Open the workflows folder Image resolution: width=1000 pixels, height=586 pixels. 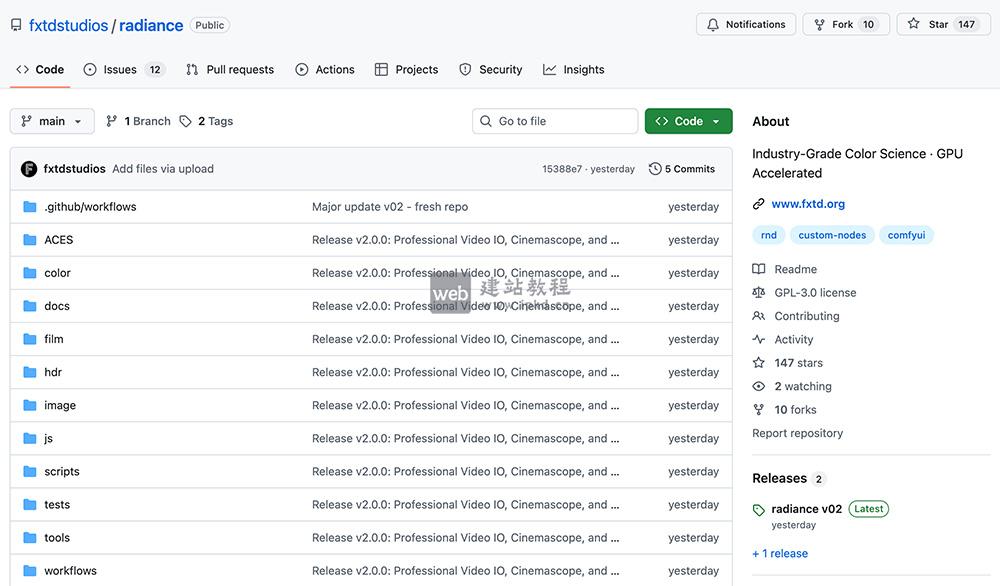click(70, 571)
